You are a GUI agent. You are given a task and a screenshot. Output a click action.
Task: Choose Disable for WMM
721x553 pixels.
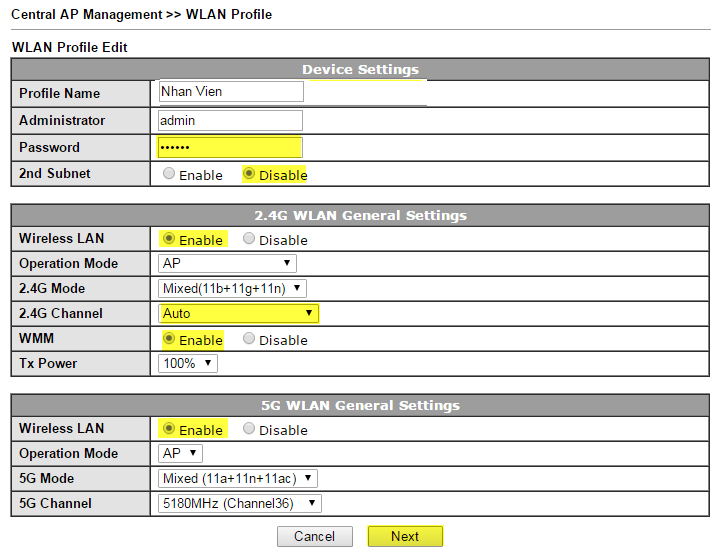(249, 338)
